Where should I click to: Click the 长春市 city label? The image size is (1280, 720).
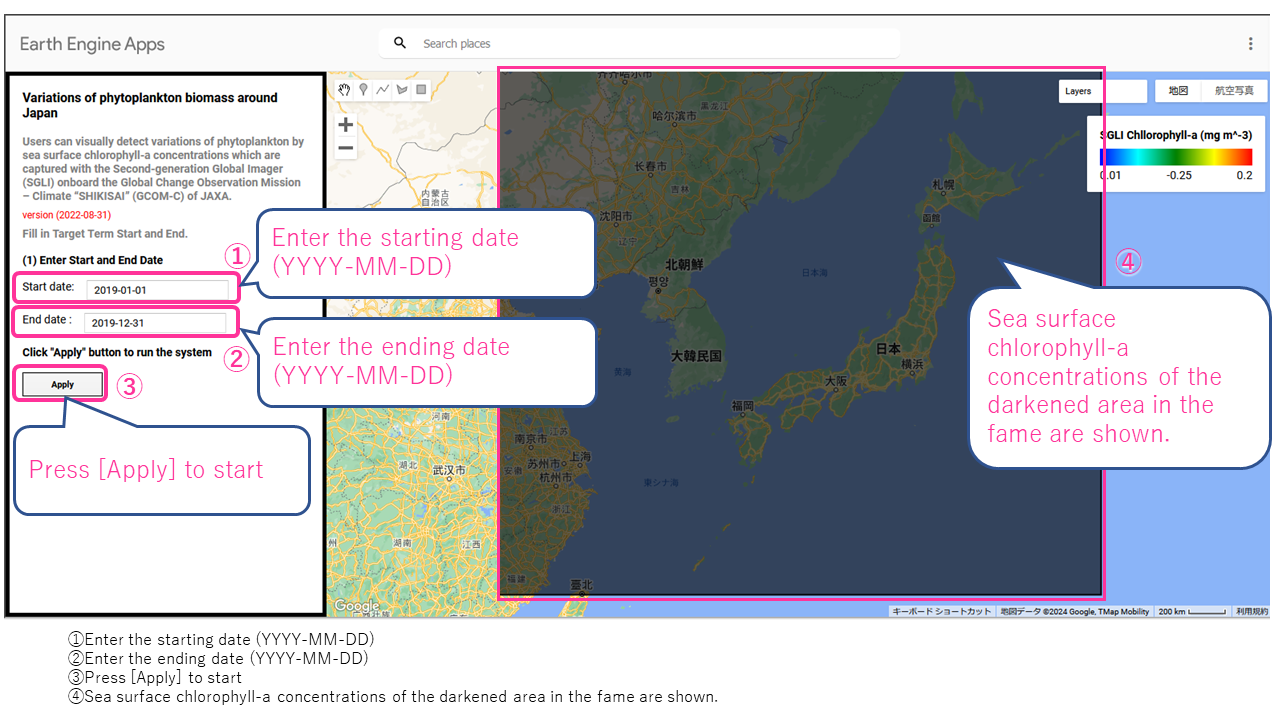click(x=649, y=165)
